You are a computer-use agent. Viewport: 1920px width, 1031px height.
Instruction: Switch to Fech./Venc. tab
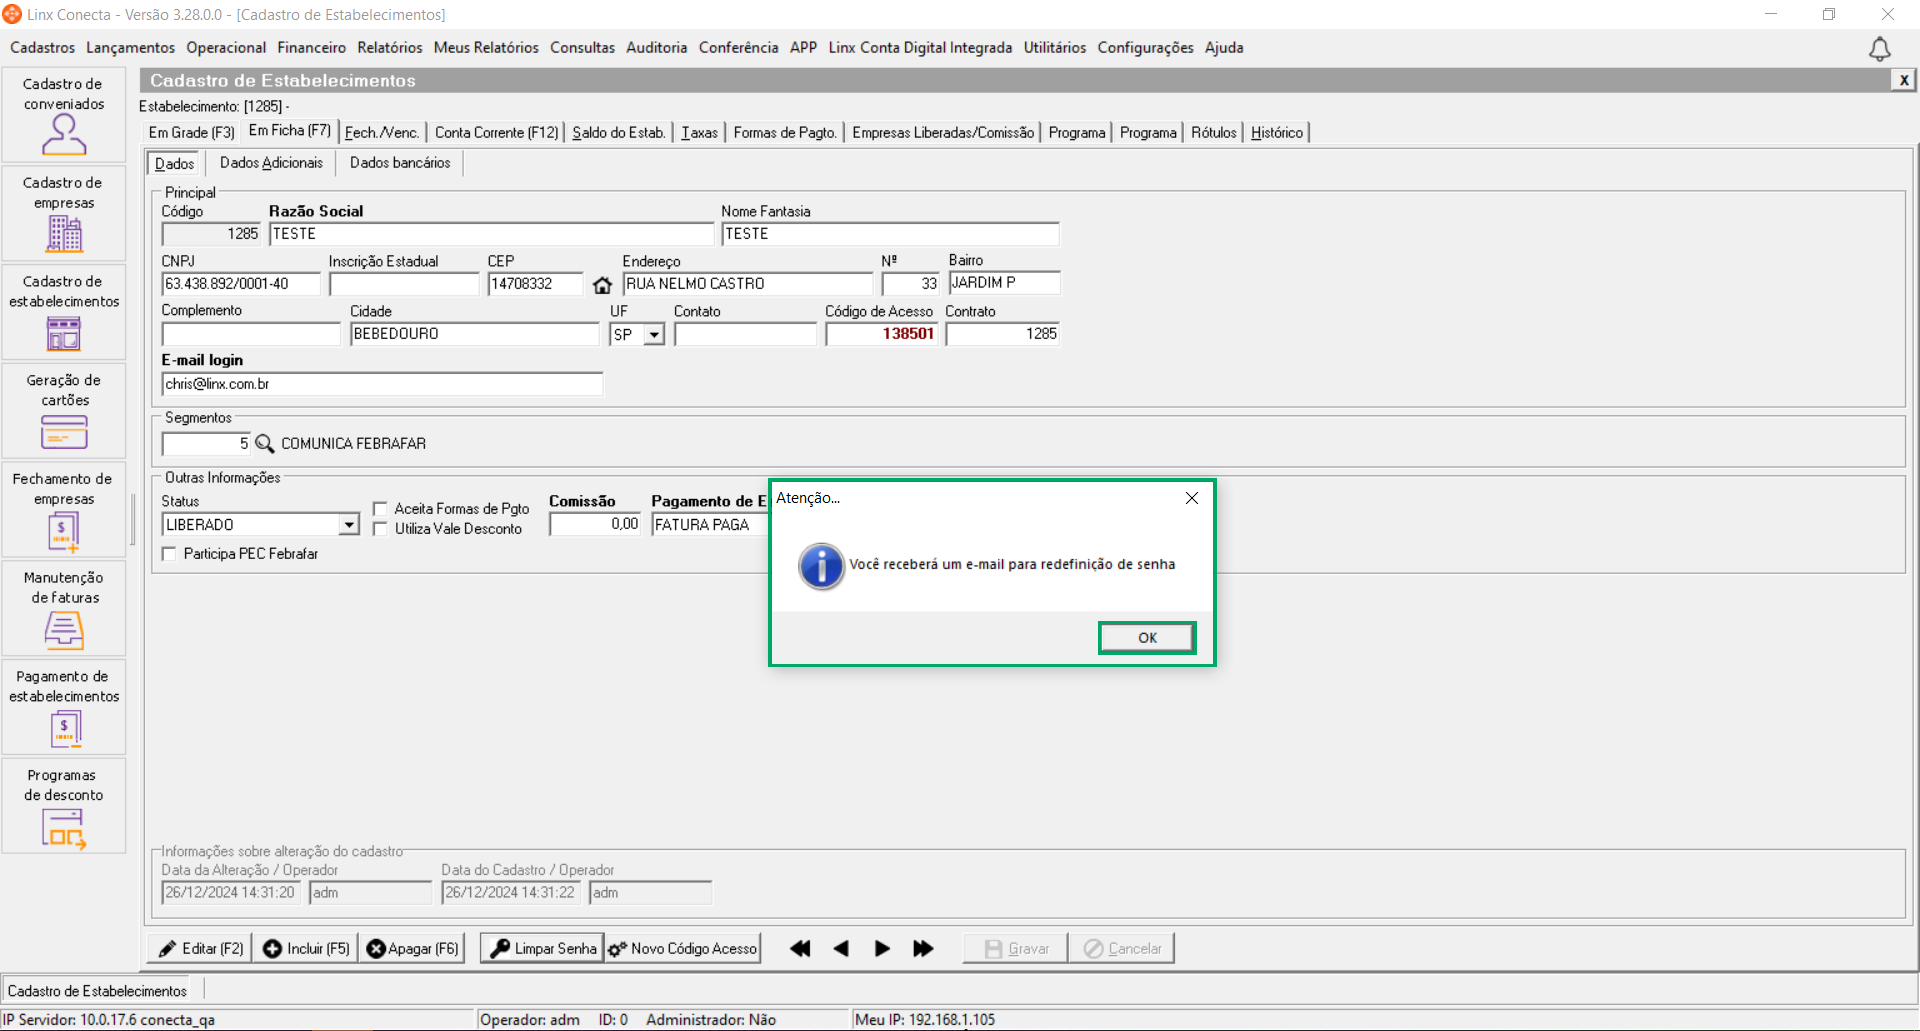(x=382, y=133)
